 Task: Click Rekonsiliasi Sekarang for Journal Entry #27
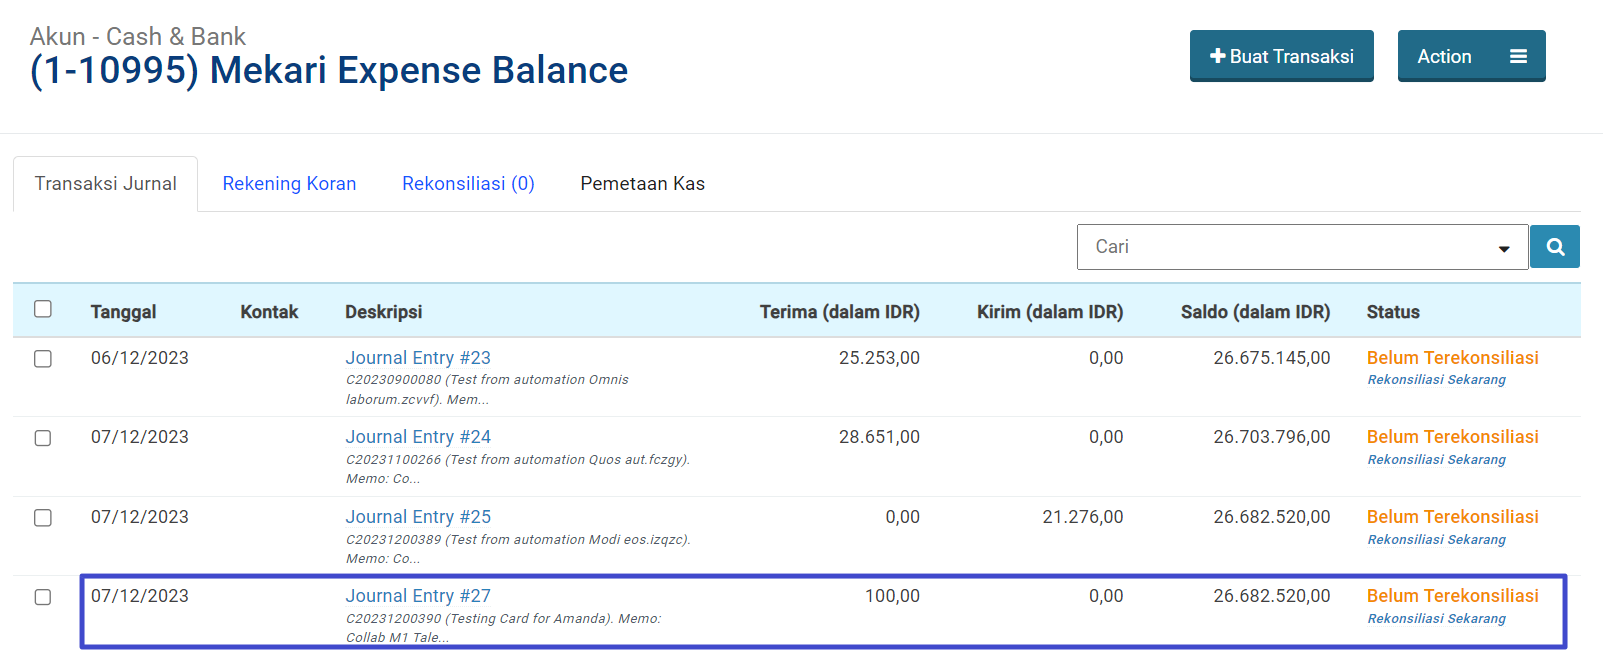1436,619
